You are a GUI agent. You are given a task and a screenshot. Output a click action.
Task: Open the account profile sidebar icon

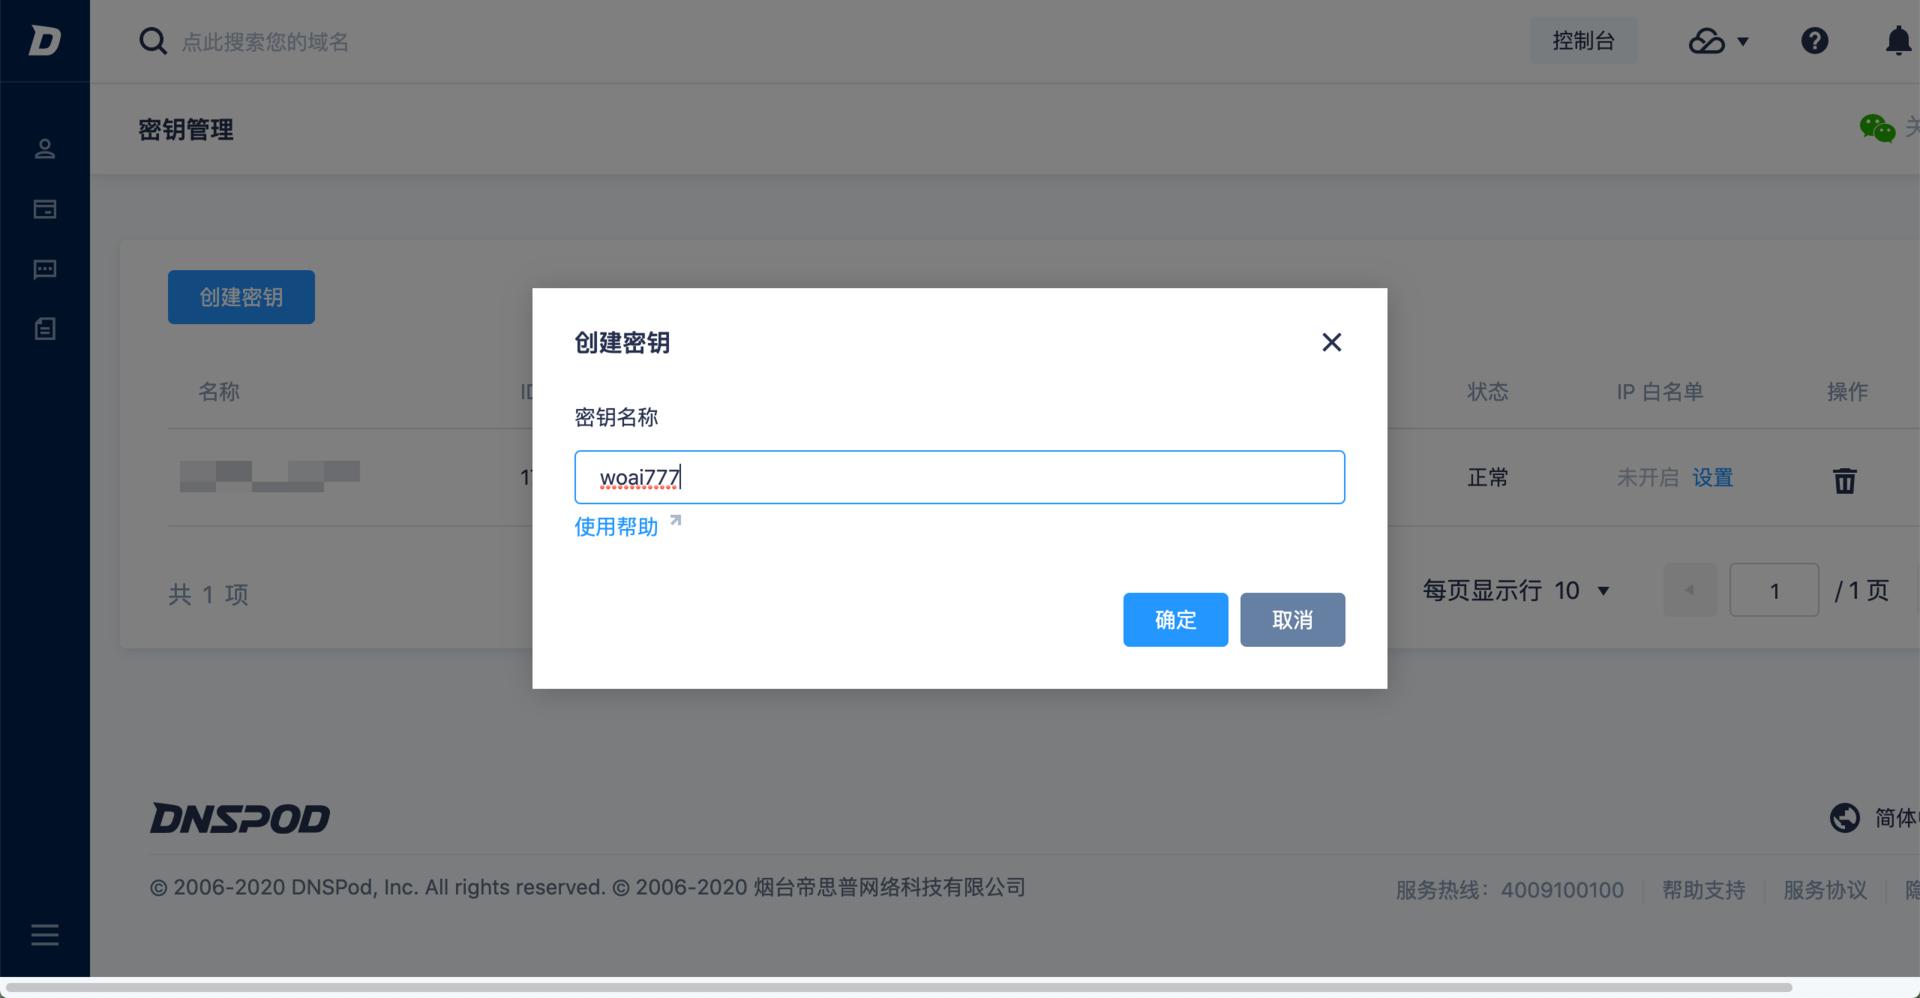pos(45,148)
